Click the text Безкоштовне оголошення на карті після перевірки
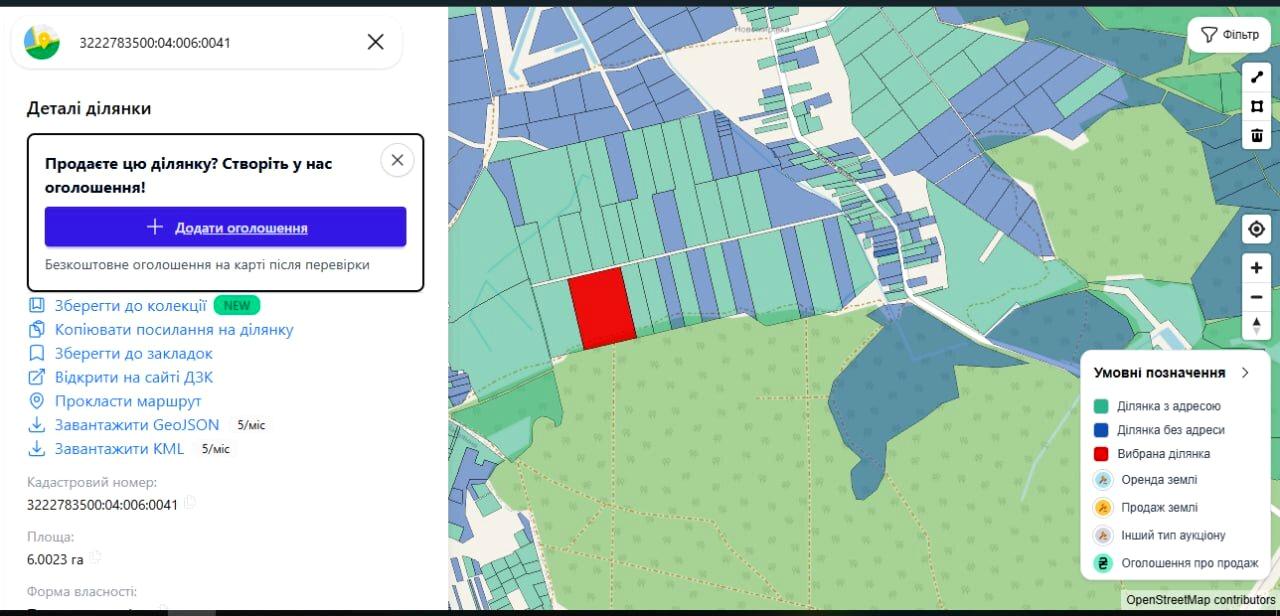Screen dimensions: 1280x616 pyautogui.click(x=207, y=265)
